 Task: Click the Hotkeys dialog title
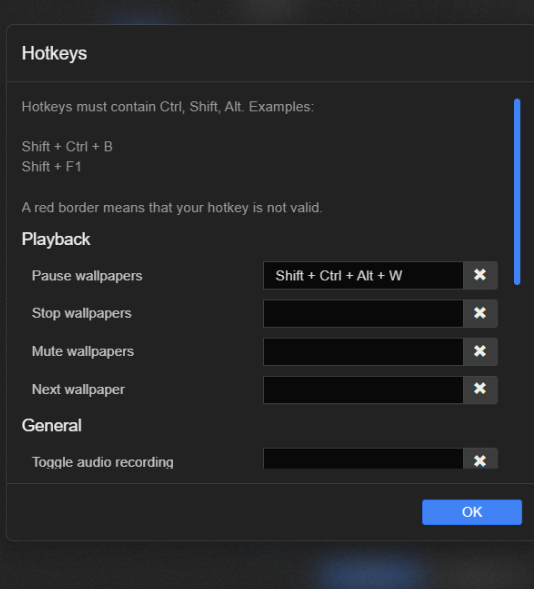point(54,53)
